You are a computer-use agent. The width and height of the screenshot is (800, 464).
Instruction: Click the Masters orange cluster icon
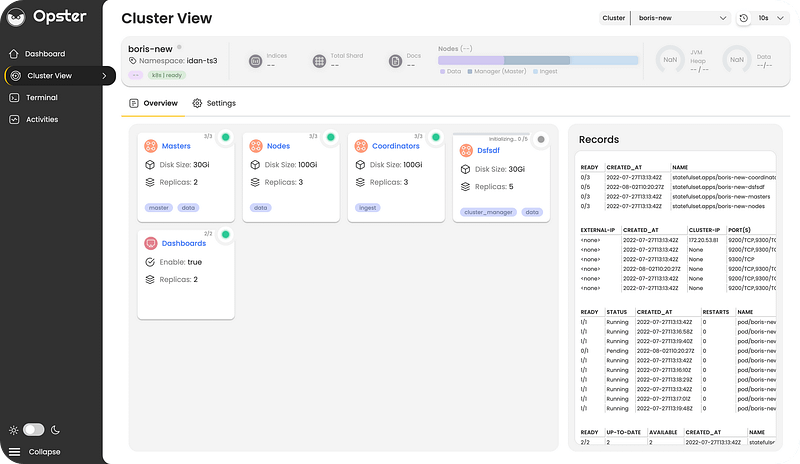click(151, 146)
